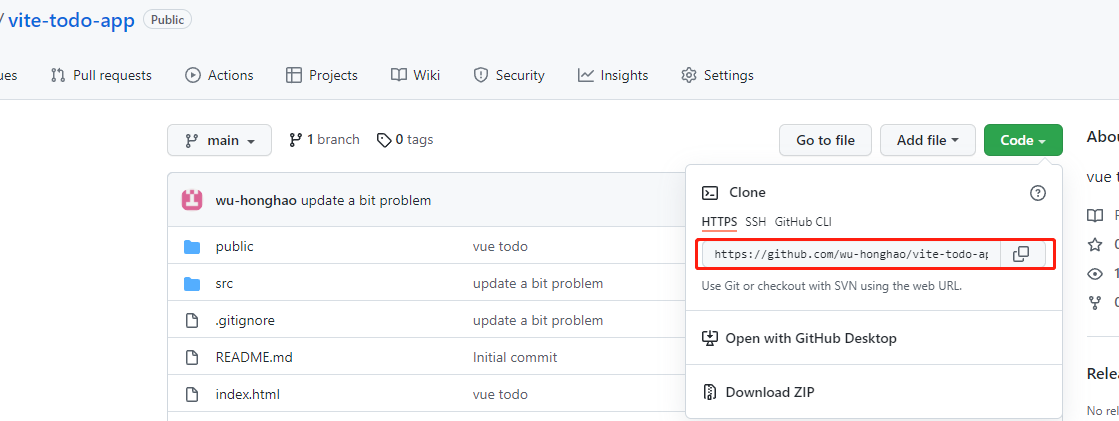
Task: View the 0 tags link
Action: [x=405, y=140]
